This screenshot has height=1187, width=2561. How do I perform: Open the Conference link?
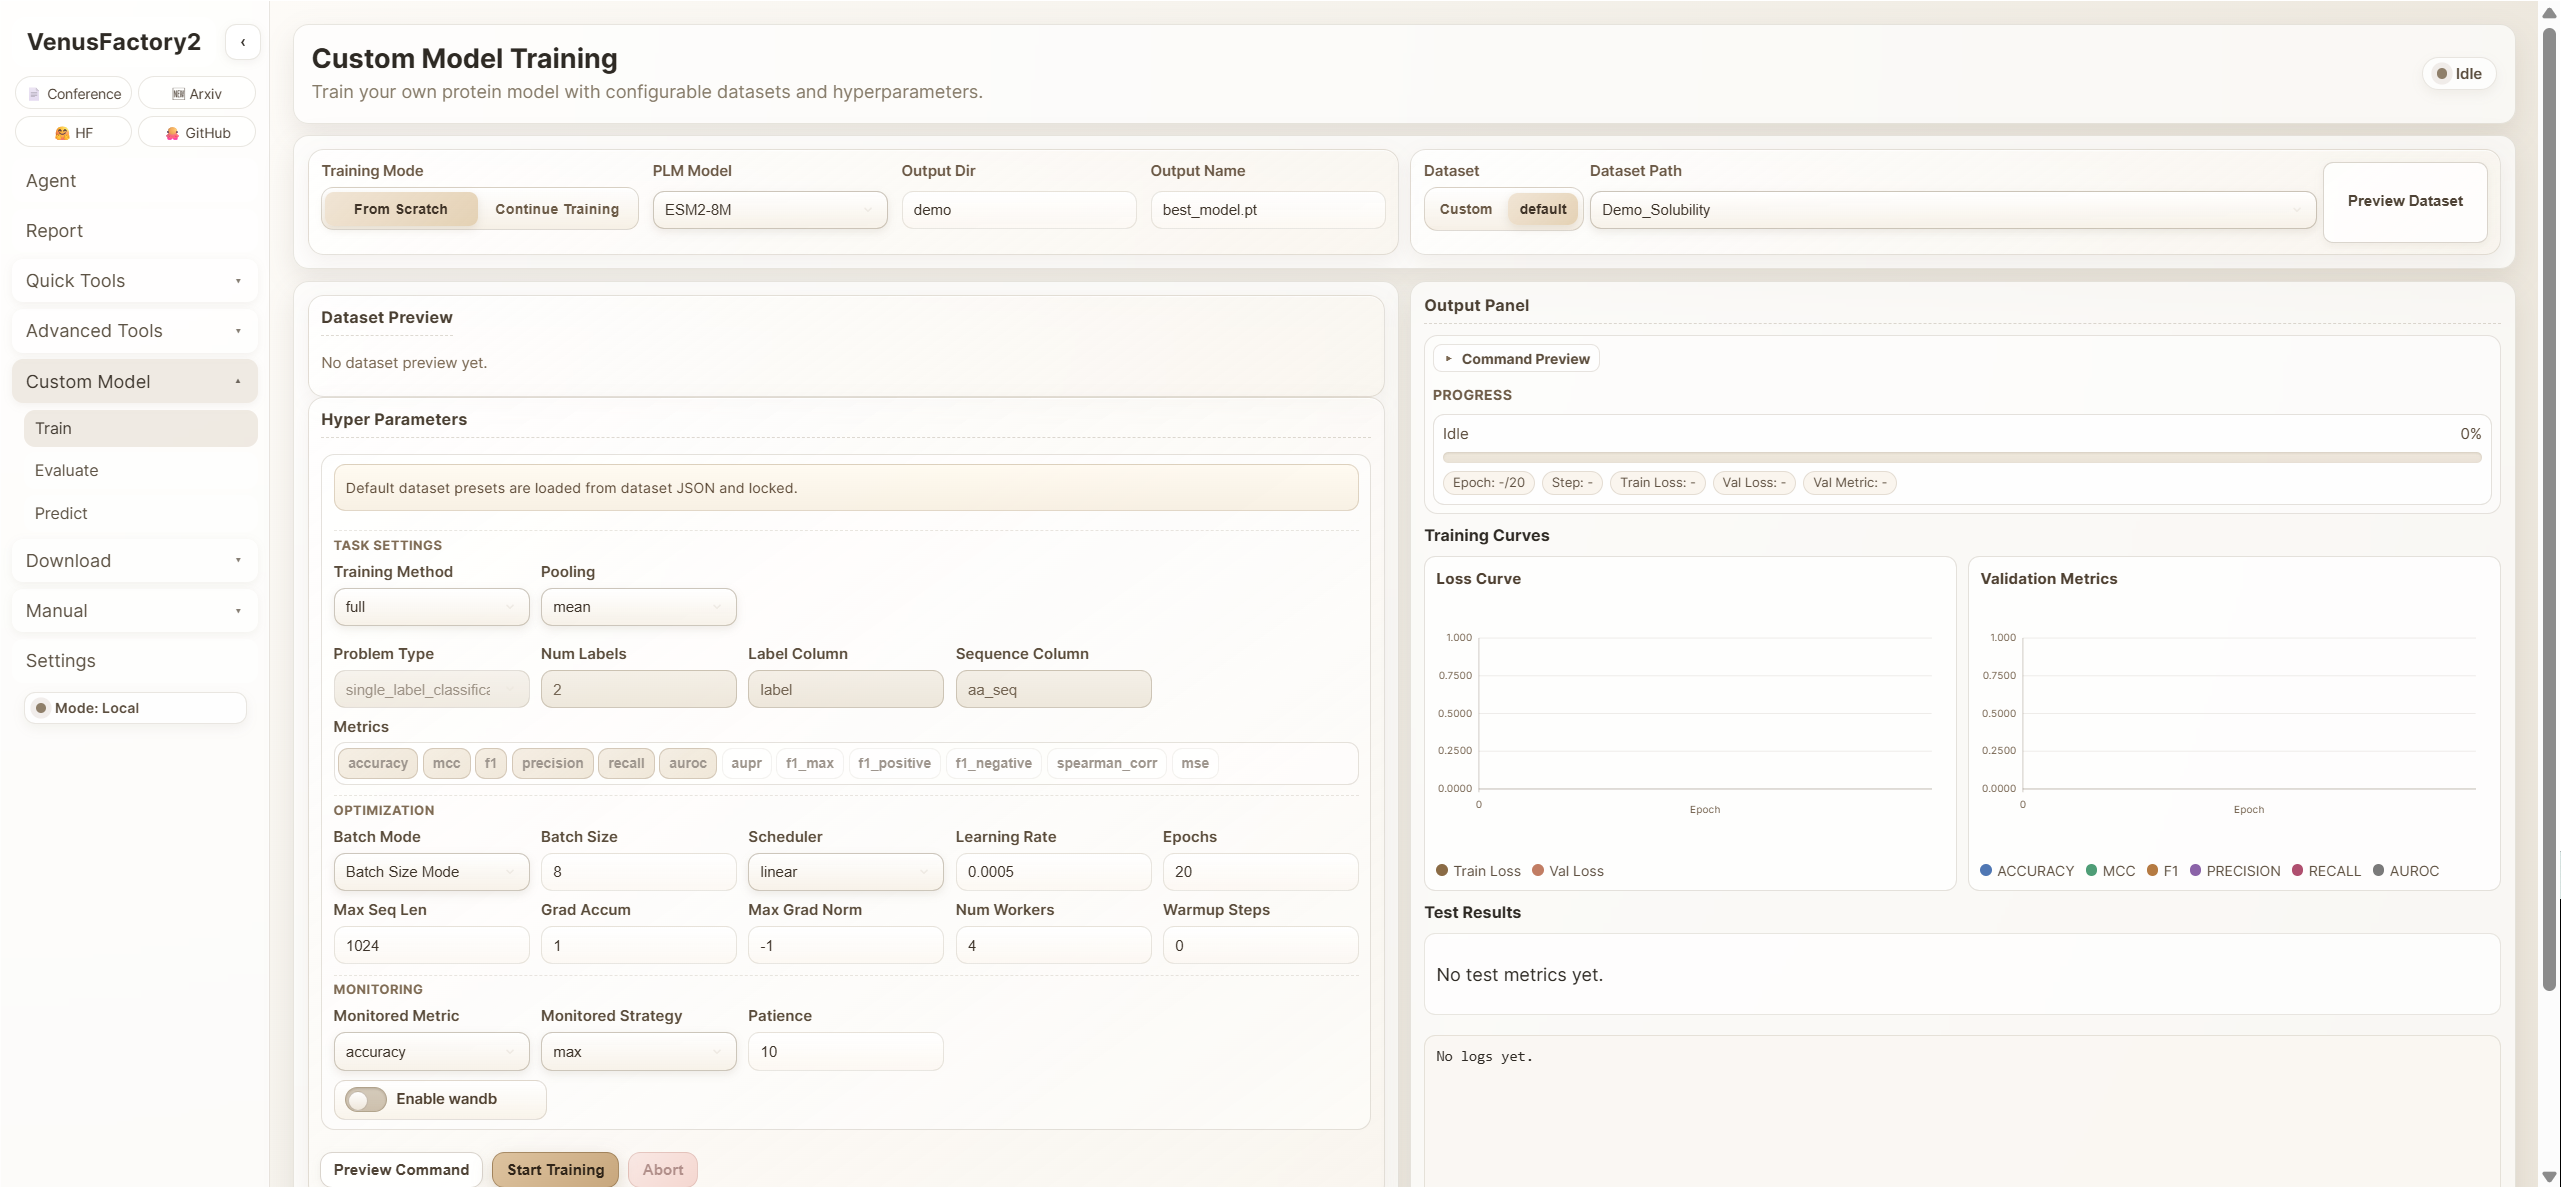click(74, 93)
